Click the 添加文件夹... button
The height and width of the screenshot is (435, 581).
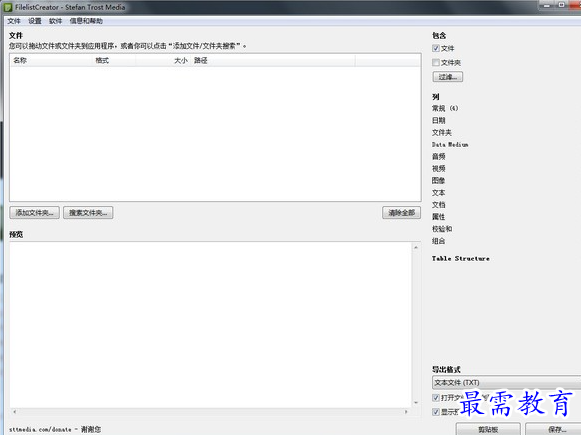[34, 213]
